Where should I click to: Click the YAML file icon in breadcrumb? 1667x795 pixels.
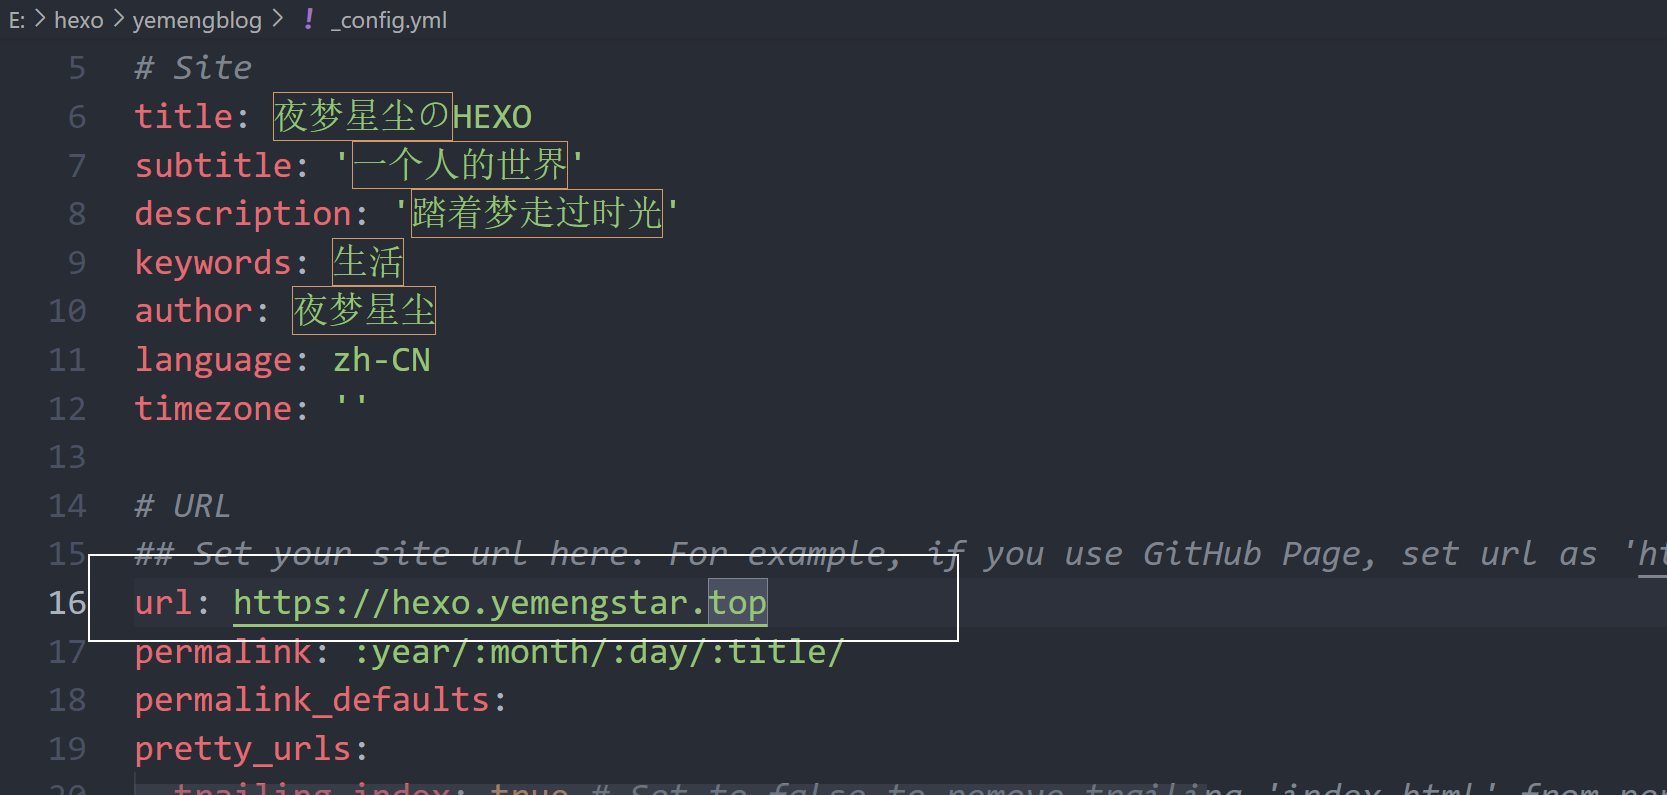pos(309,19)
